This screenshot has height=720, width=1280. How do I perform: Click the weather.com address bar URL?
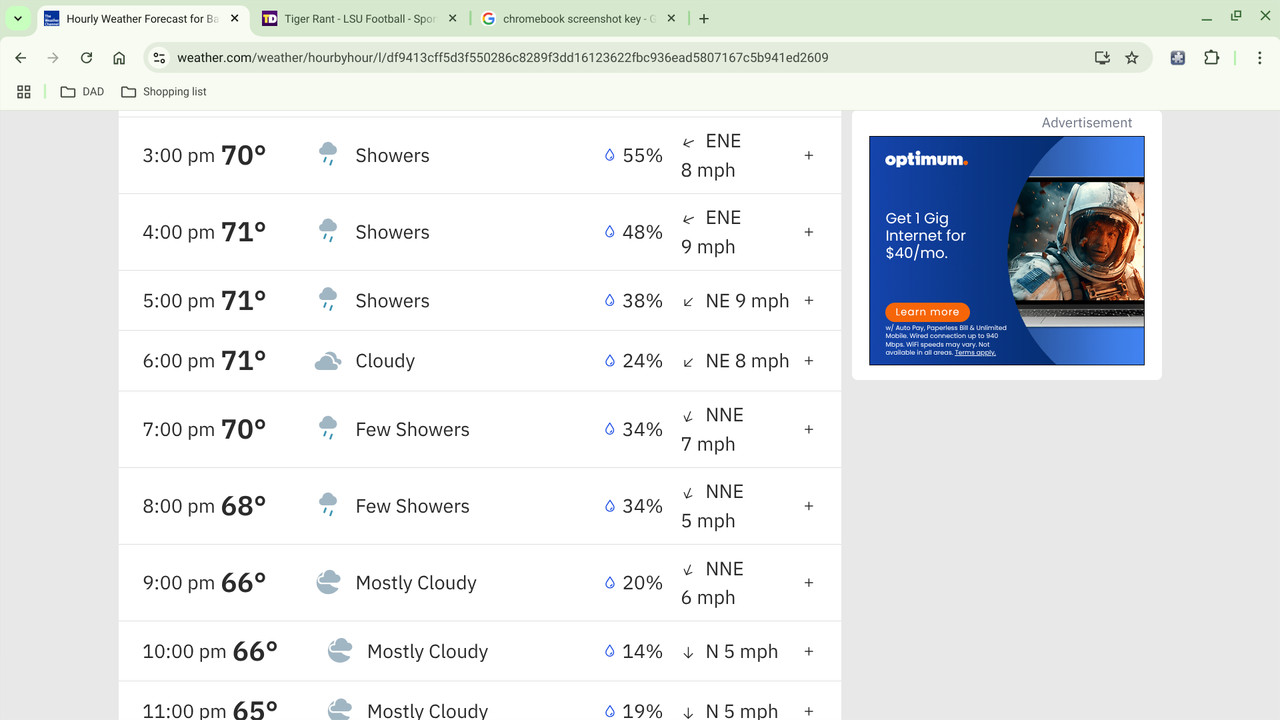(x=503, y=58)
